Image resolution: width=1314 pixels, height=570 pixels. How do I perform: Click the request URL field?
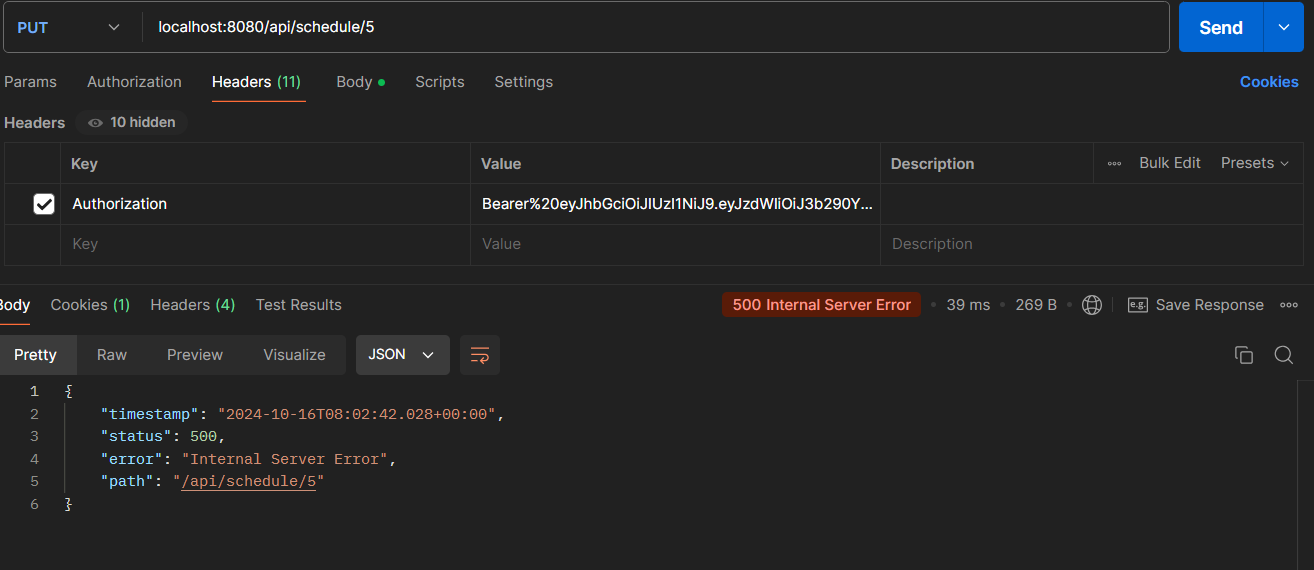pos(656,27)
